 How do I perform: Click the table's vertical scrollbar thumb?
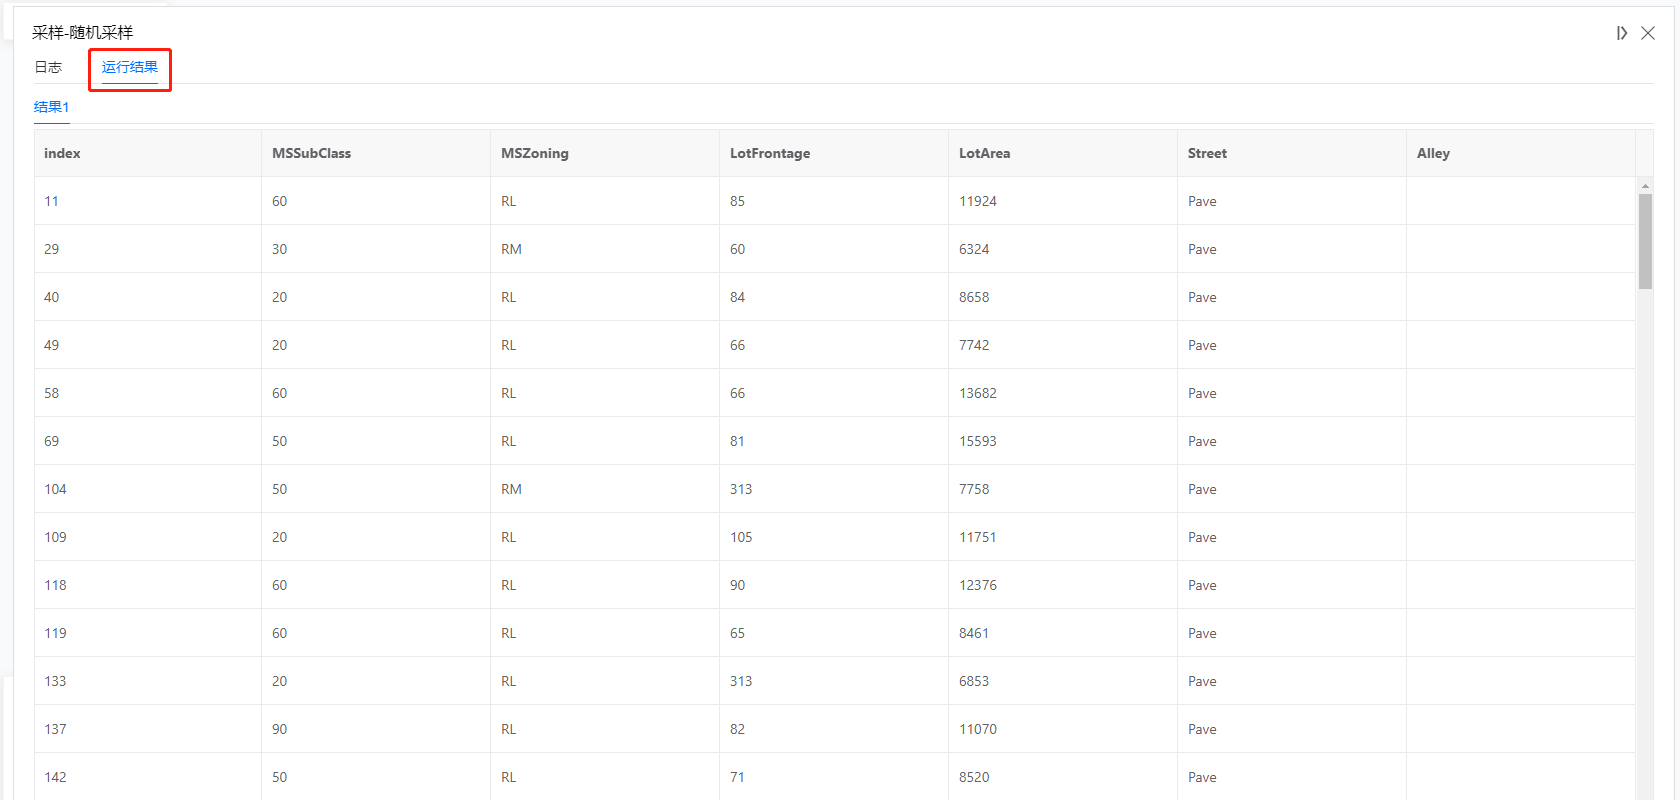[1645, 241]
